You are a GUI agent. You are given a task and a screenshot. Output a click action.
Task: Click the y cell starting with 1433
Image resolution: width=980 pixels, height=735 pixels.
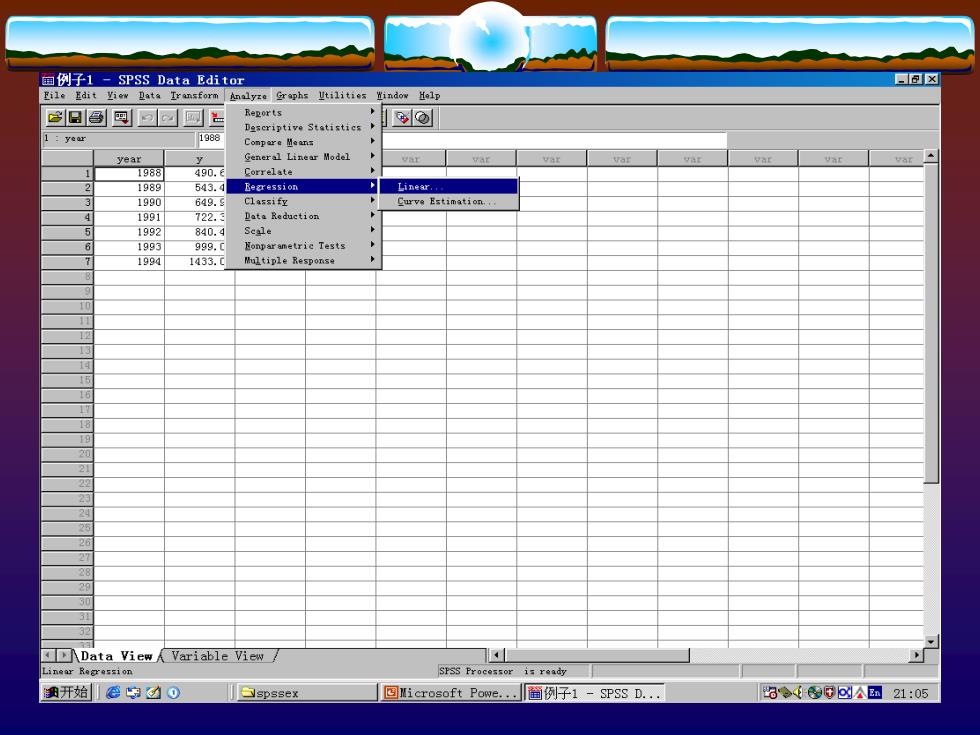(195, 262)
